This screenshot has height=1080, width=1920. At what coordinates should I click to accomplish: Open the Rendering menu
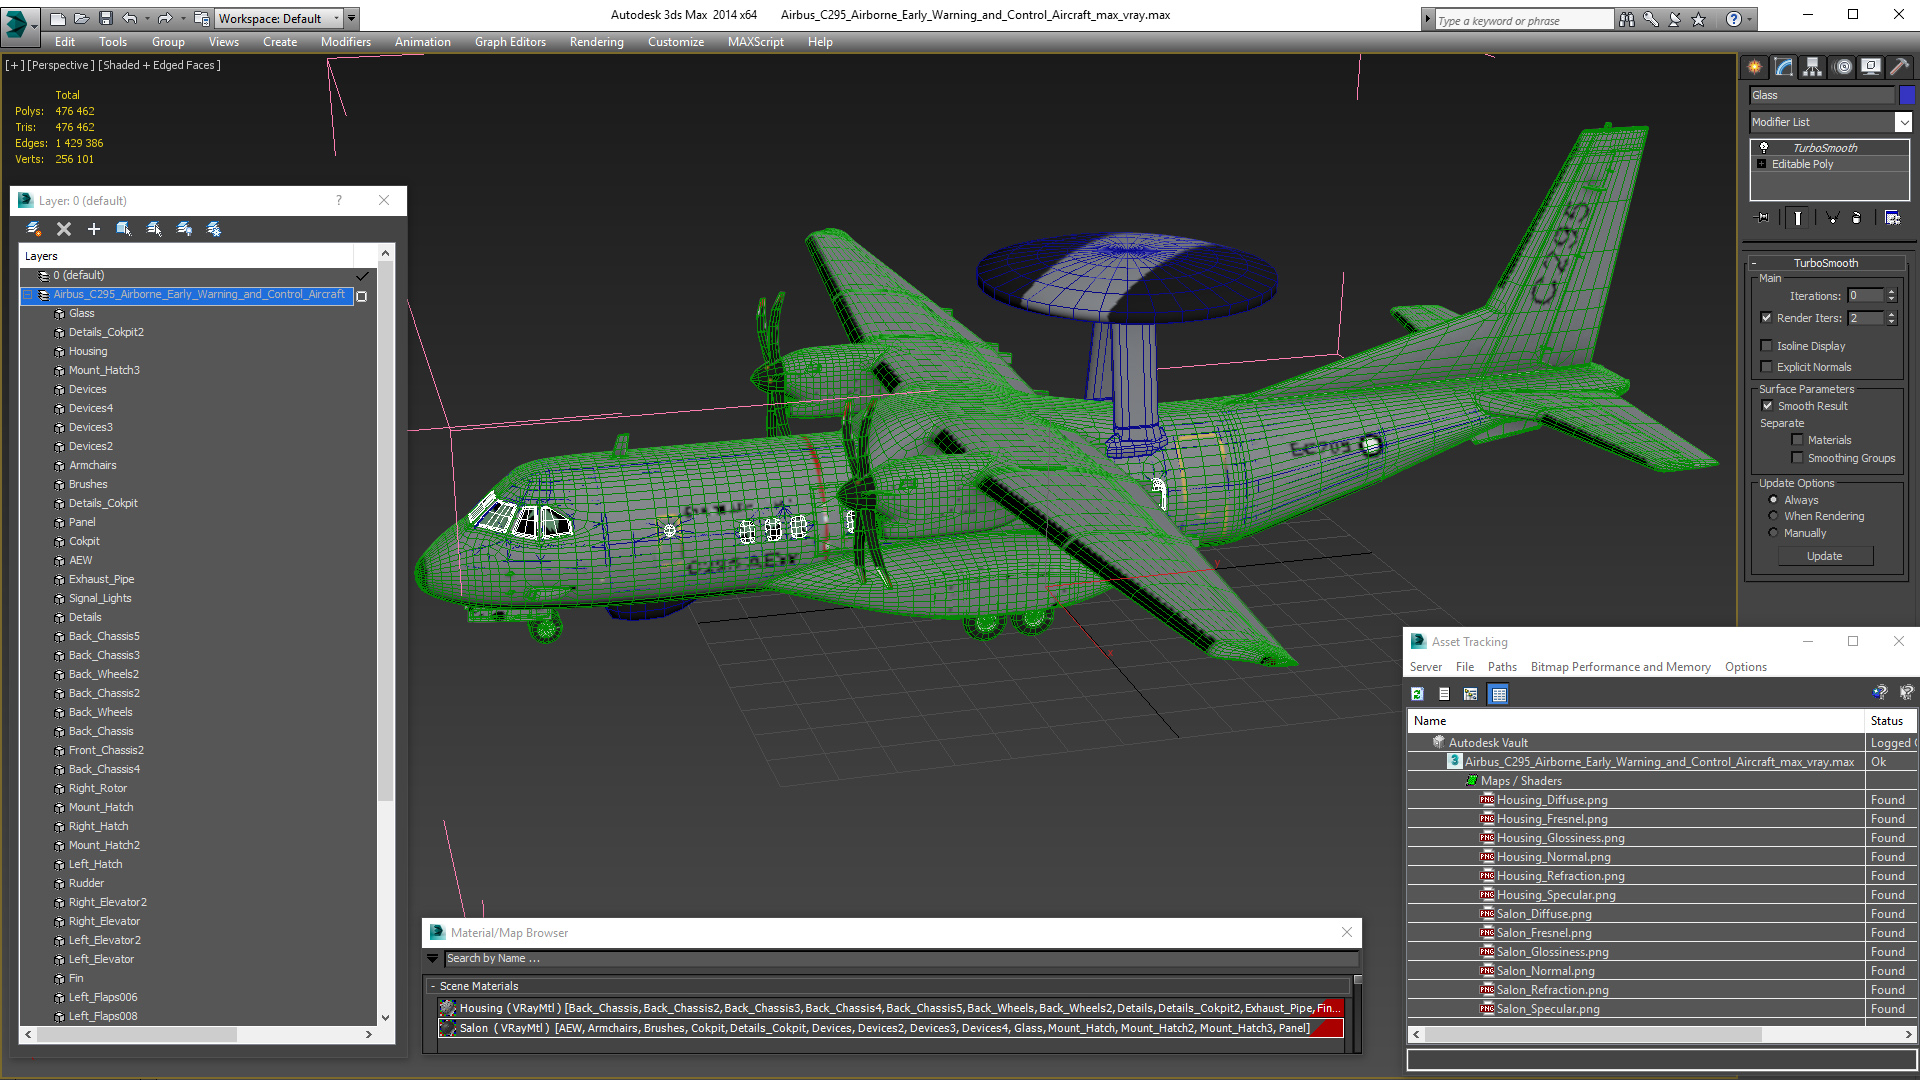point(596,42)
